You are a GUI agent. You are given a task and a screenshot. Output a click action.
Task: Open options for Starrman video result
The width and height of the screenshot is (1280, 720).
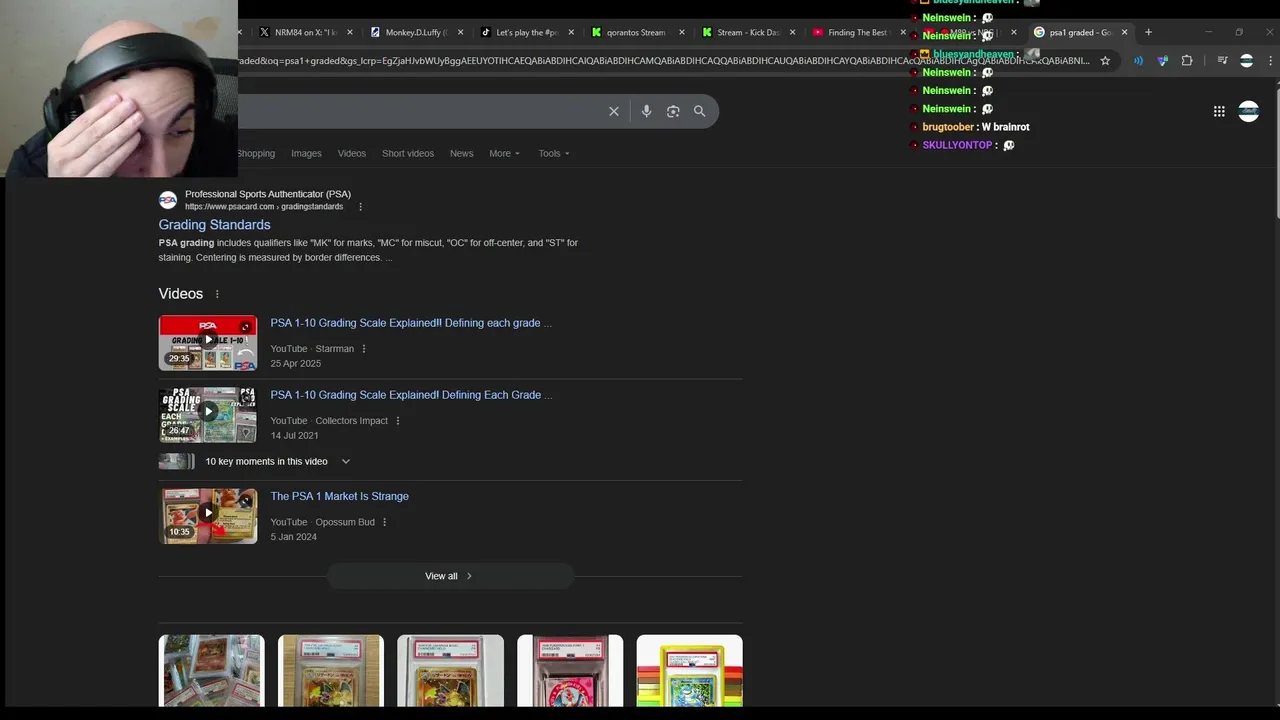[x=364, y=349]
